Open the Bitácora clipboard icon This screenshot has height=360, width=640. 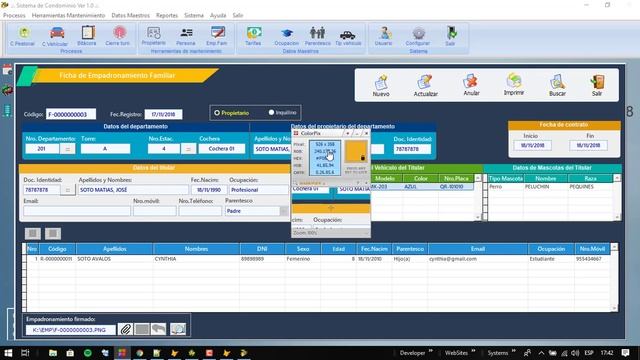pos(87,36)
